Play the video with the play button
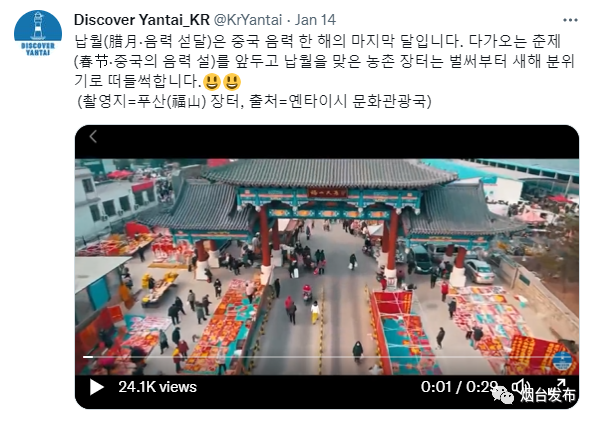 (96, 387)
